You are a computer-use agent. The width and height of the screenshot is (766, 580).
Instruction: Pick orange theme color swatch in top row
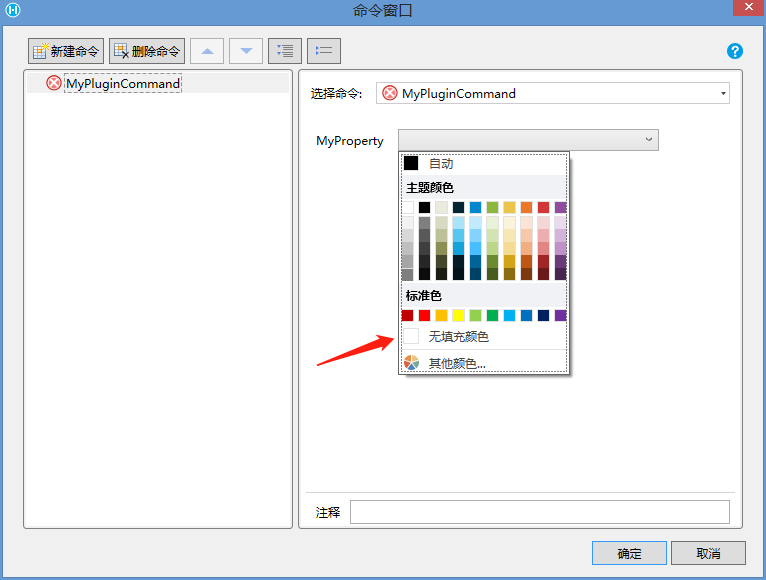click(x=527, y=207)
